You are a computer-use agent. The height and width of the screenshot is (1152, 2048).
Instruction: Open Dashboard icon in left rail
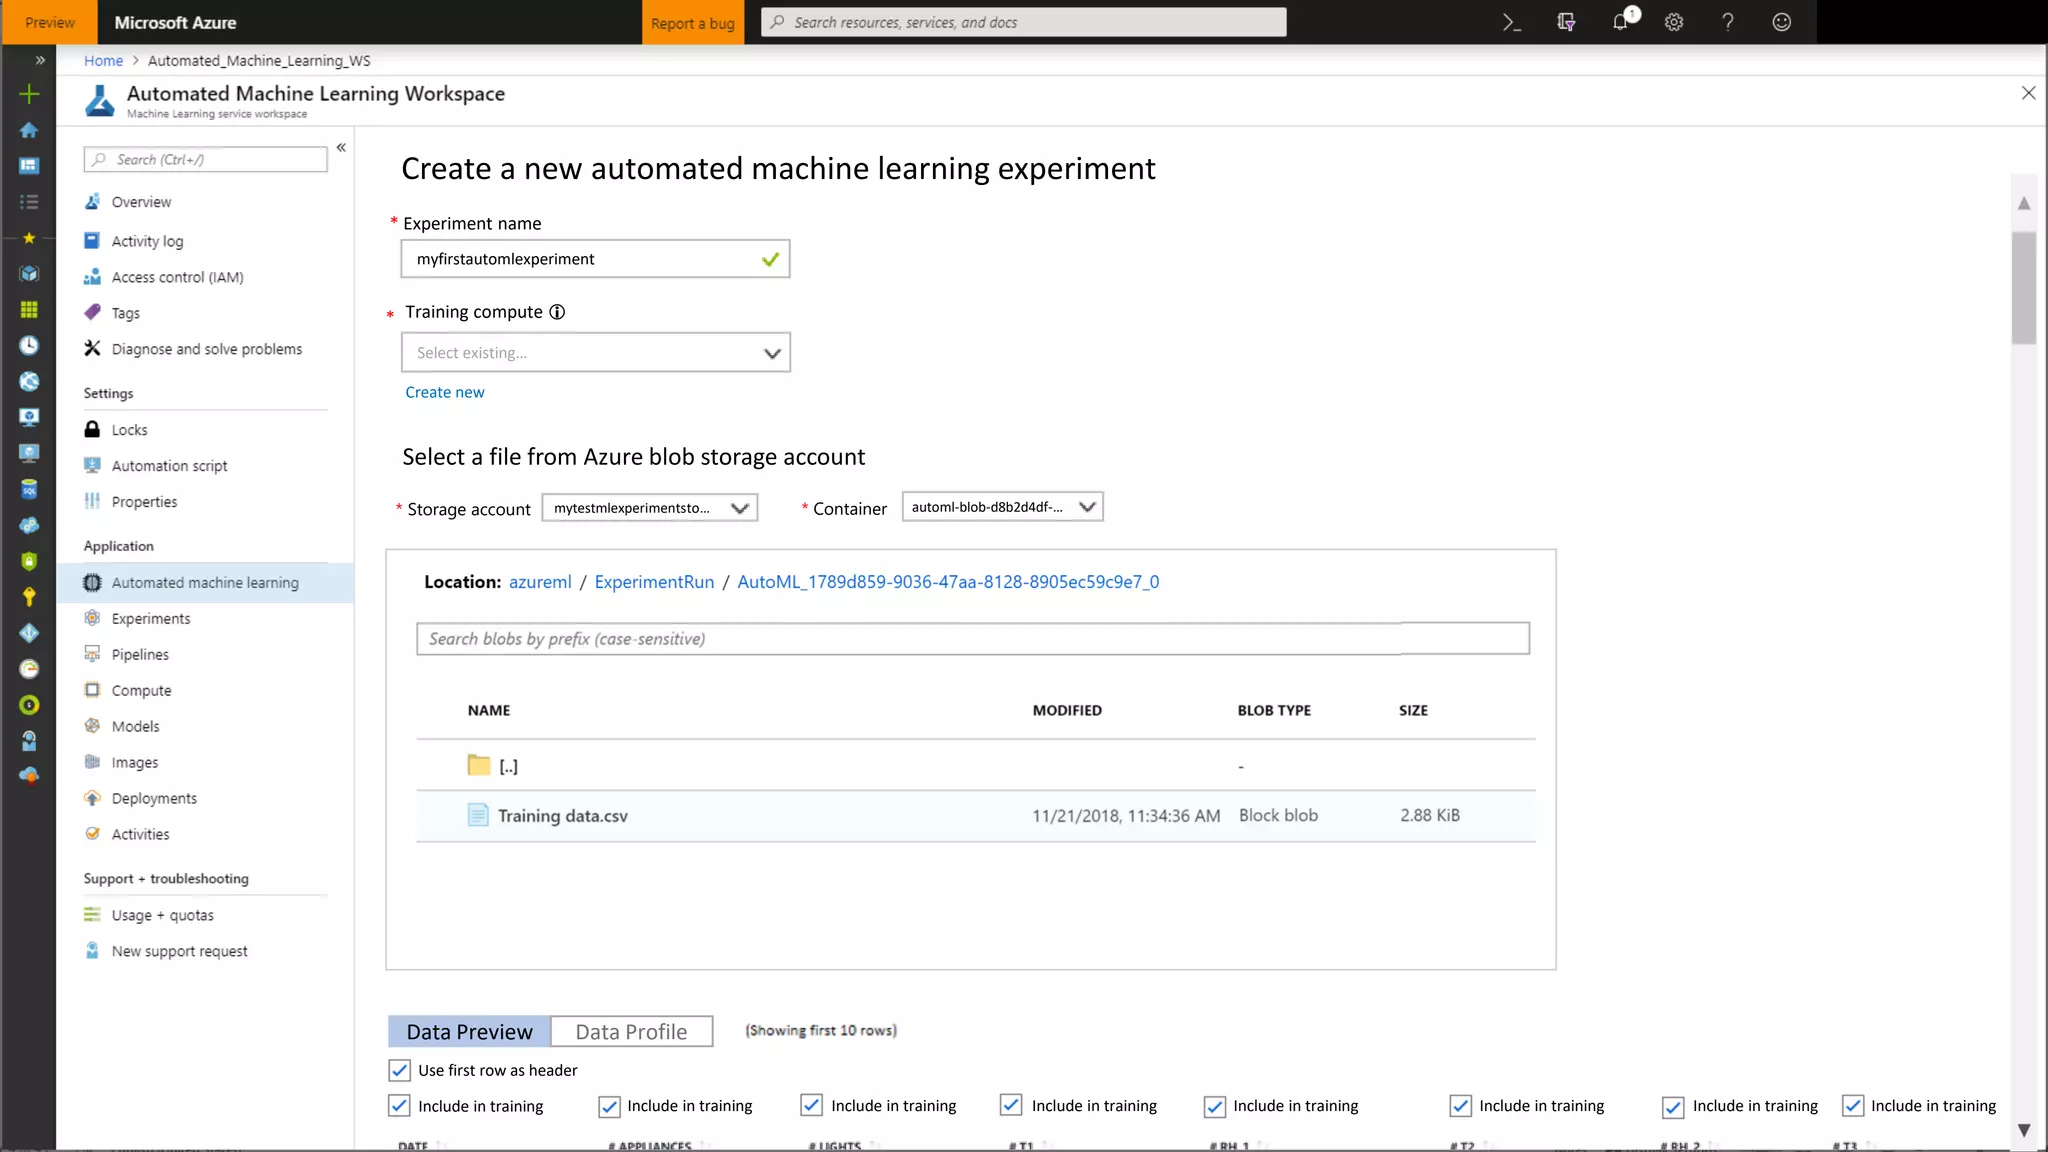29,166
